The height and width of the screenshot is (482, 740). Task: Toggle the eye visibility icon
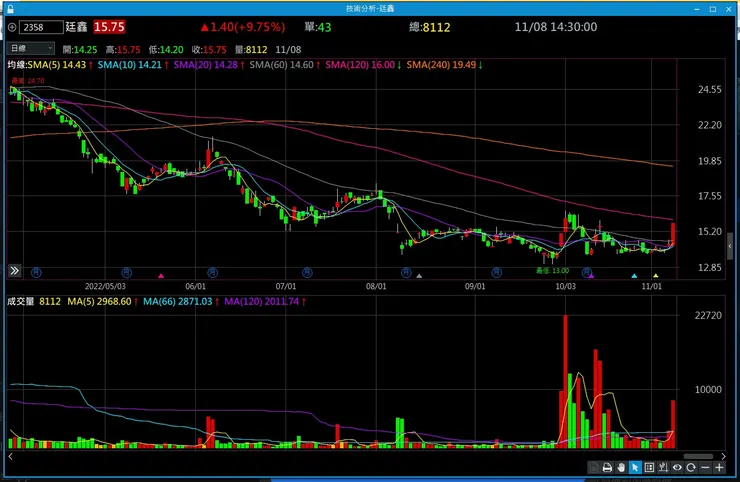677,467
